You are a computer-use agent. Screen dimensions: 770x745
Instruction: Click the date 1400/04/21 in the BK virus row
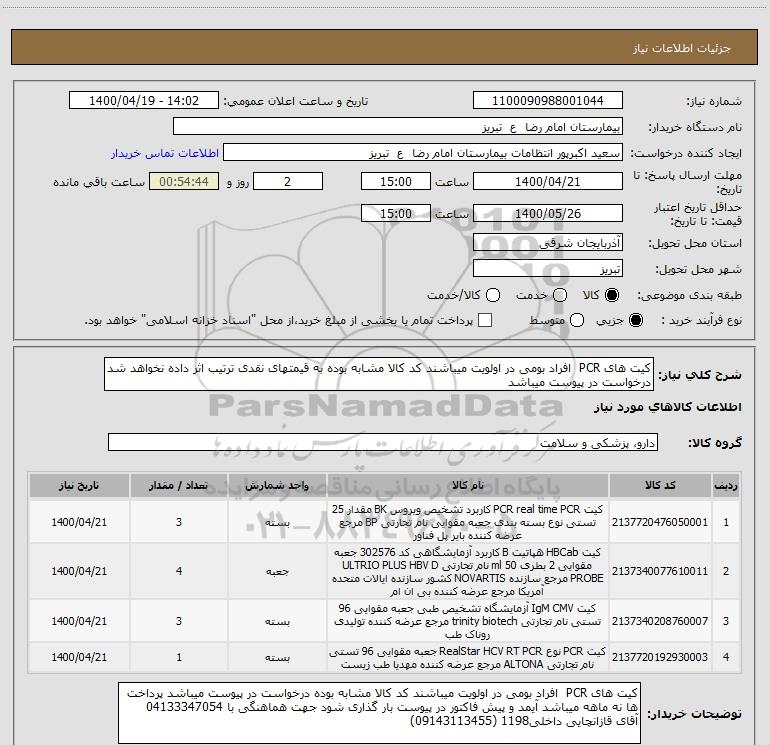coord(79,522)
